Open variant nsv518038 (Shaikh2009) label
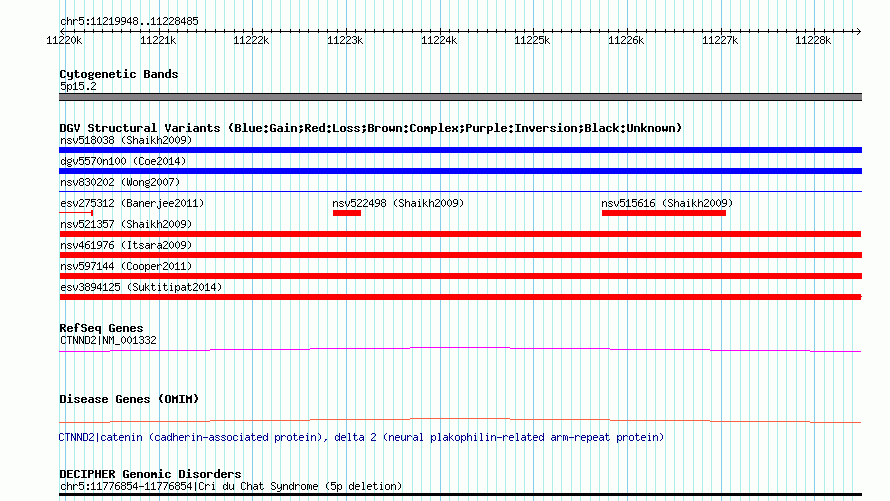The width and height of the screenshot is (890, 501). click(126, 140)
